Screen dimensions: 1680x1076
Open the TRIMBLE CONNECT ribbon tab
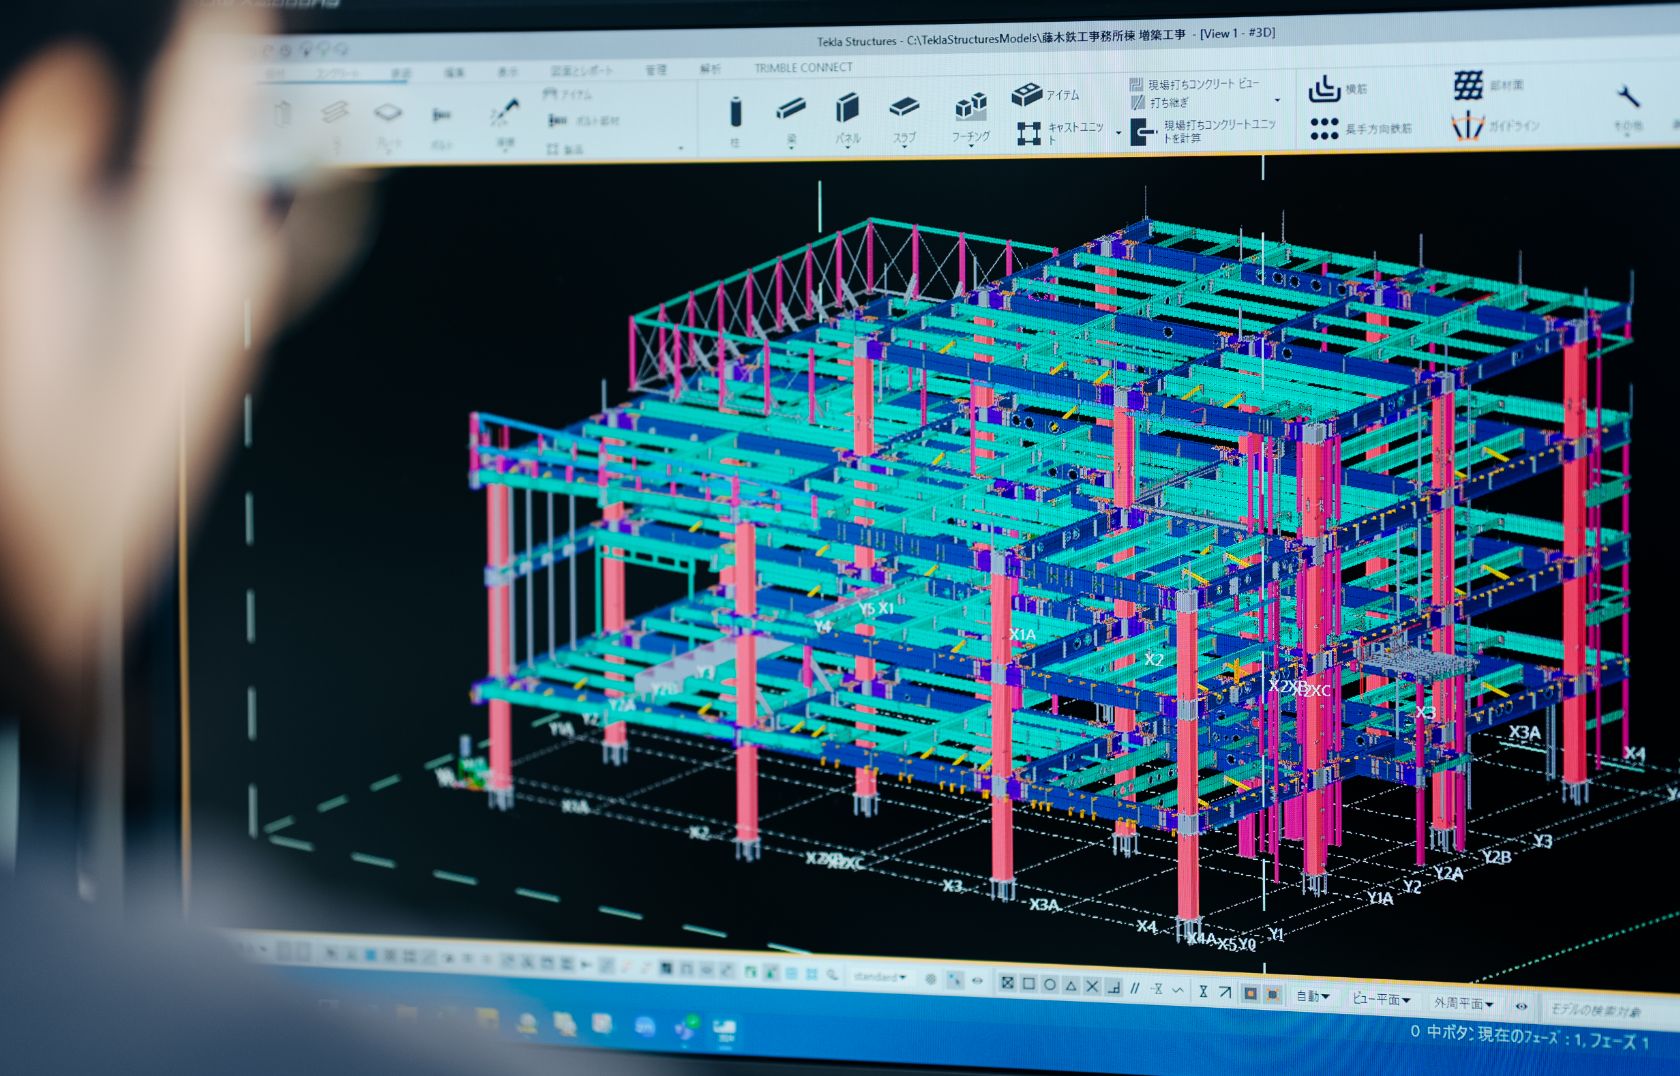[x=803, y=68]
